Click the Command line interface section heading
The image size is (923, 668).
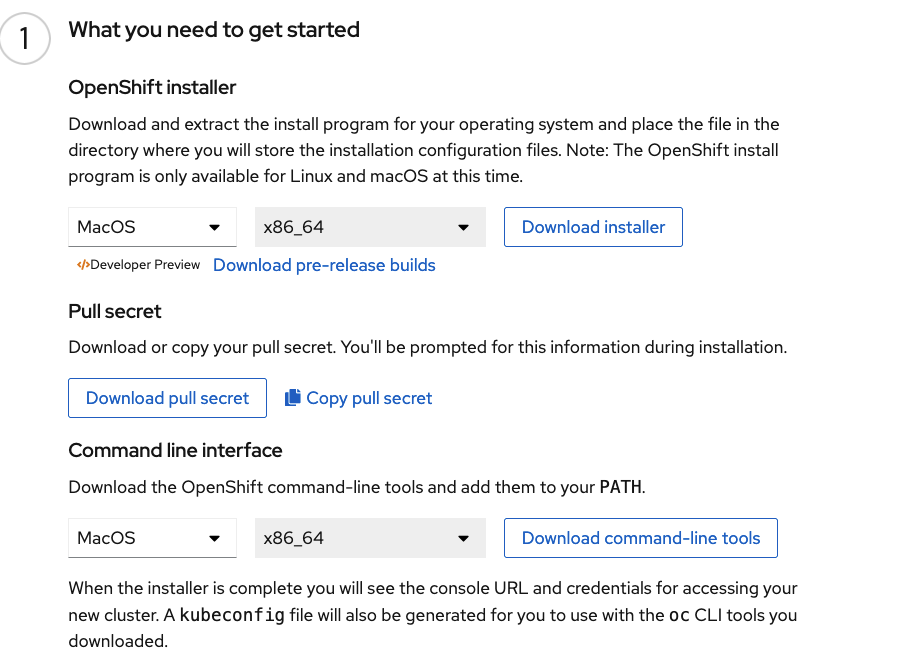tap(175, 450)
